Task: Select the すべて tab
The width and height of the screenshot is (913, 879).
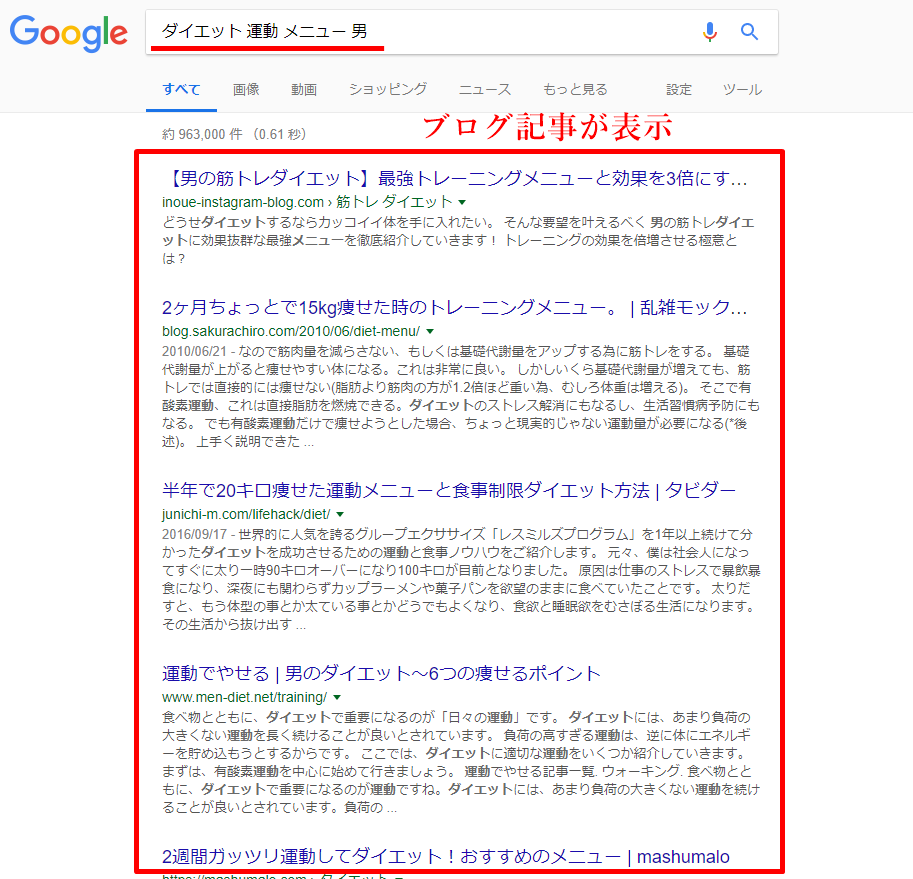Action: (x=181, y=89)
